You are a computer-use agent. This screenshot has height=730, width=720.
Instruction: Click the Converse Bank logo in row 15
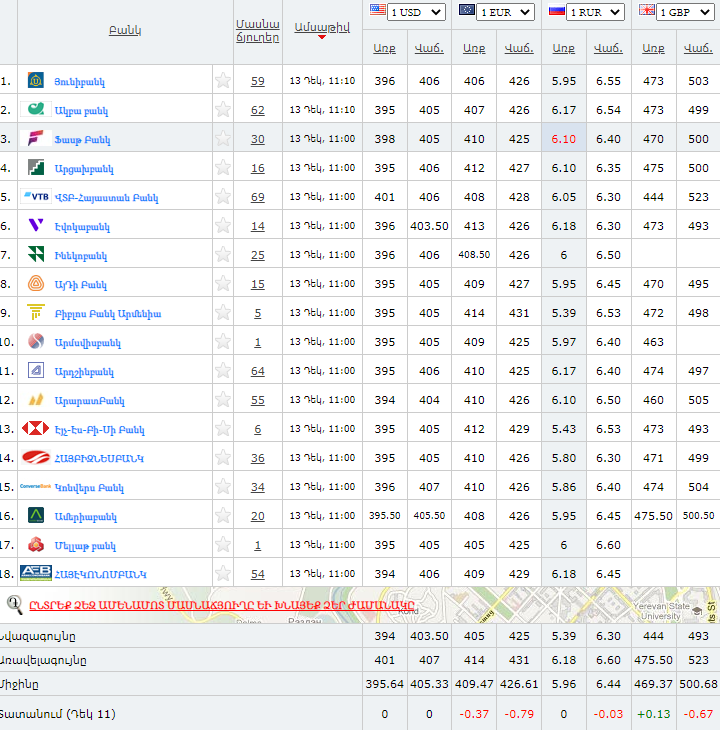(35, 486)
